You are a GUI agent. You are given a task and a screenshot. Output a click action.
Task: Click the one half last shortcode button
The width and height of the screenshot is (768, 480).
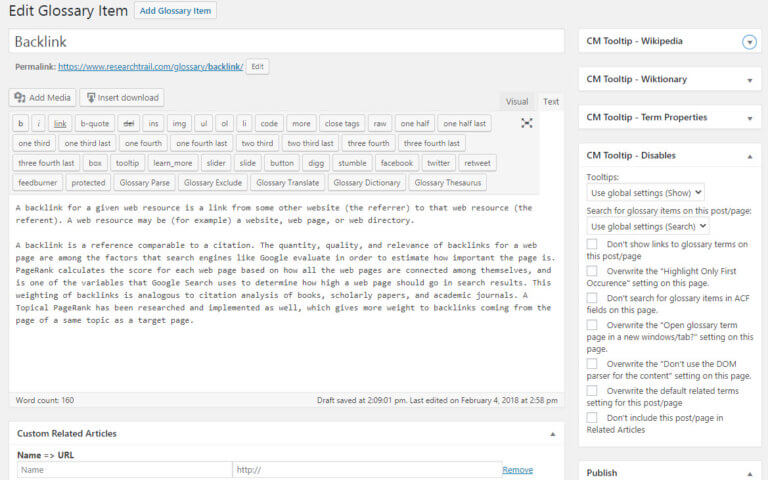pyautogui.click(x=464, y=123)
